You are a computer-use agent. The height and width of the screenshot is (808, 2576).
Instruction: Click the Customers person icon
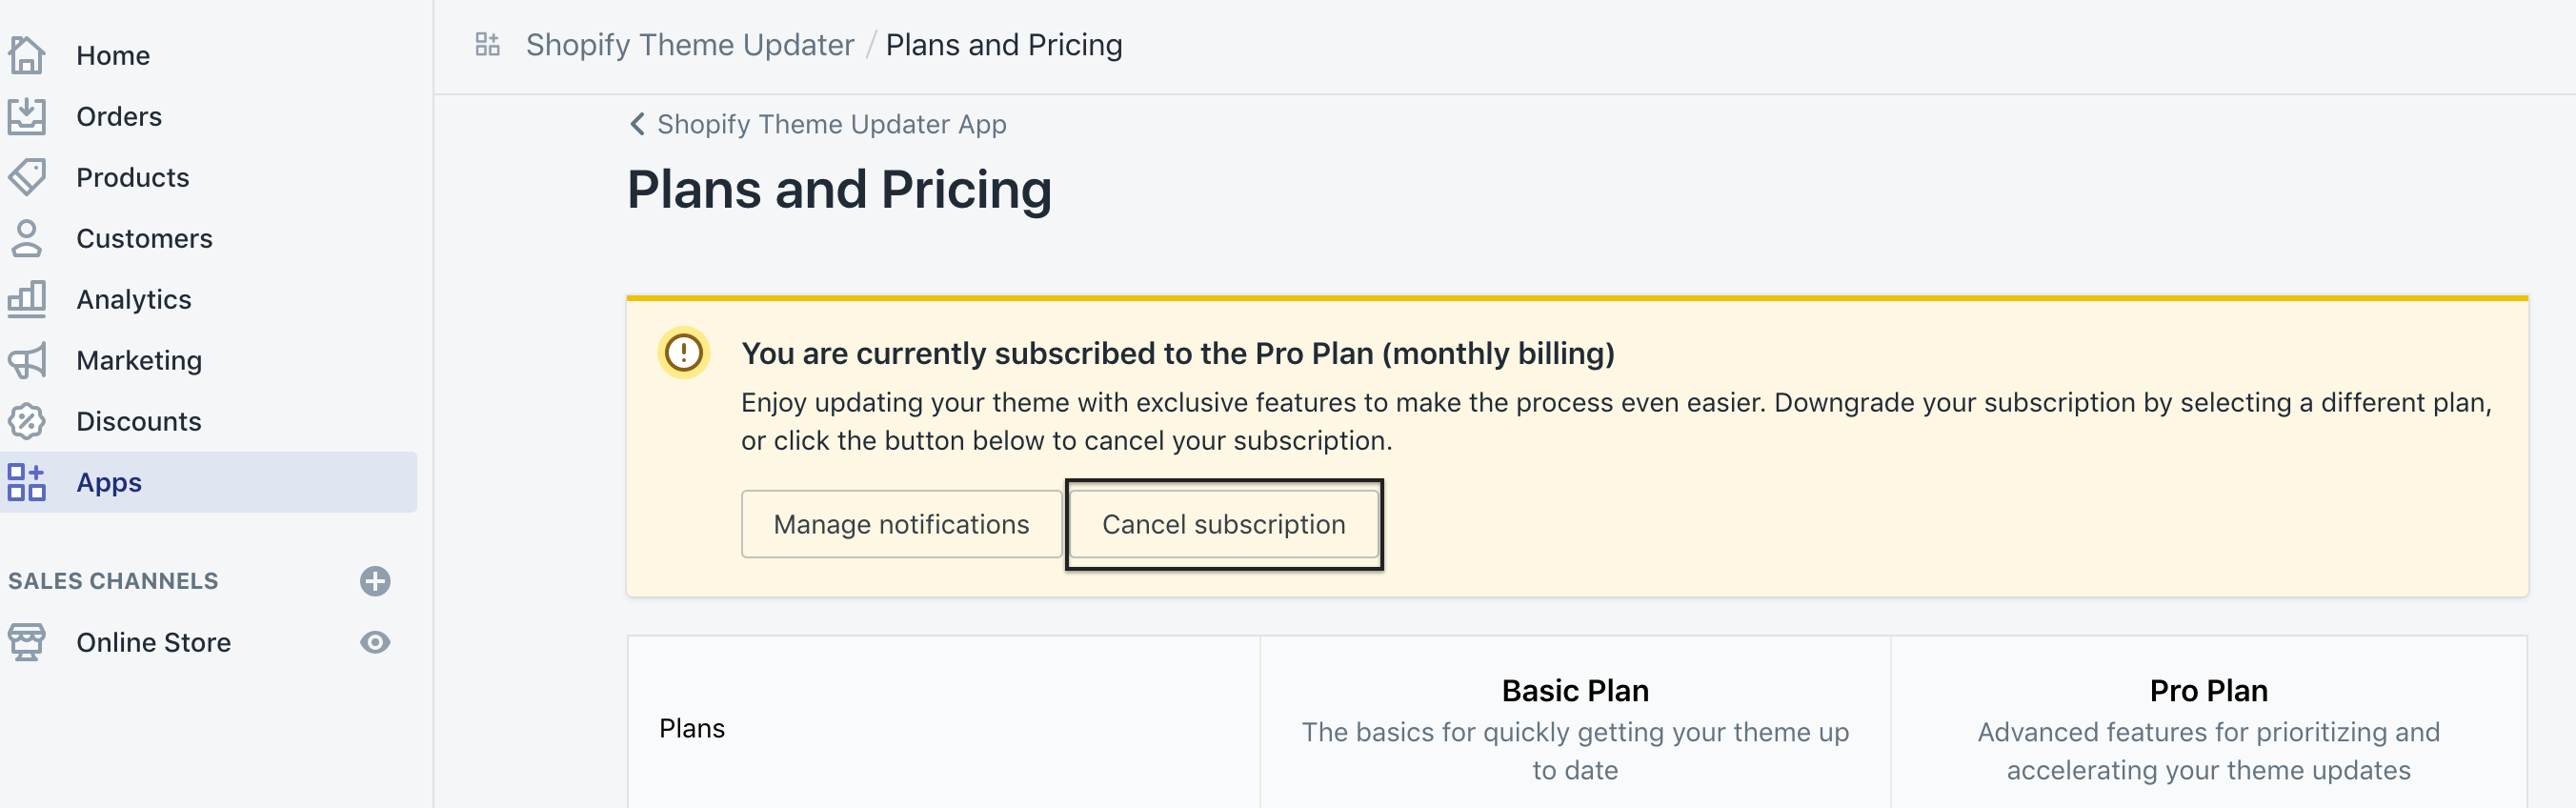coord(27,238)
